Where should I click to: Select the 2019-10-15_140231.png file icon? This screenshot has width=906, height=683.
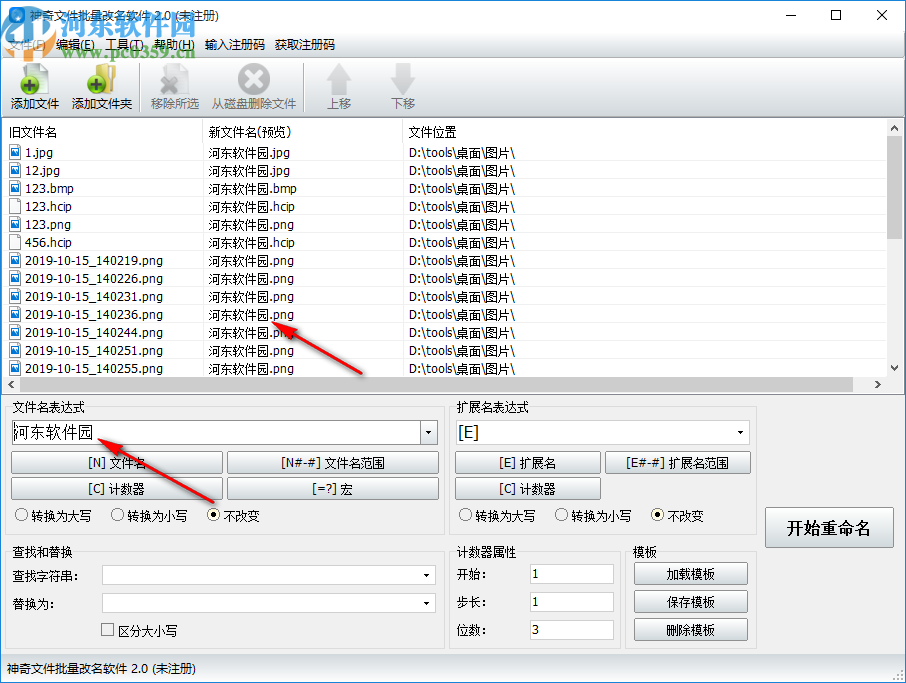point(16,296)
